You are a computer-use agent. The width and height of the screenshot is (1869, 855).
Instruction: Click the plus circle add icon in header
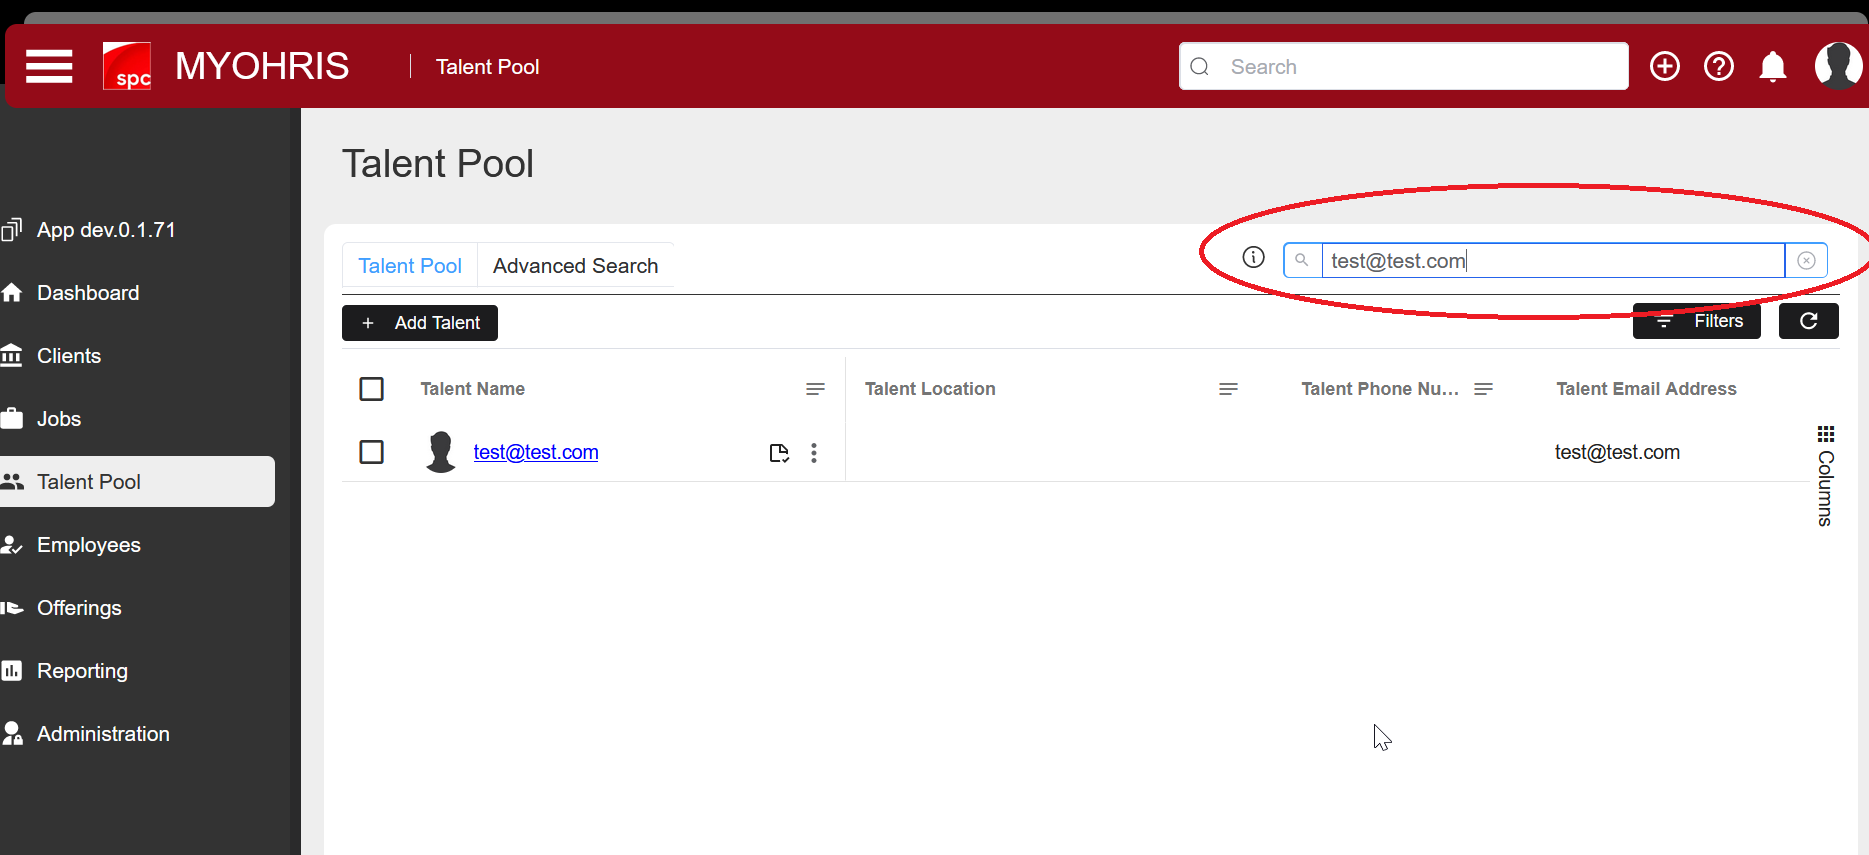coord(1664,66)
